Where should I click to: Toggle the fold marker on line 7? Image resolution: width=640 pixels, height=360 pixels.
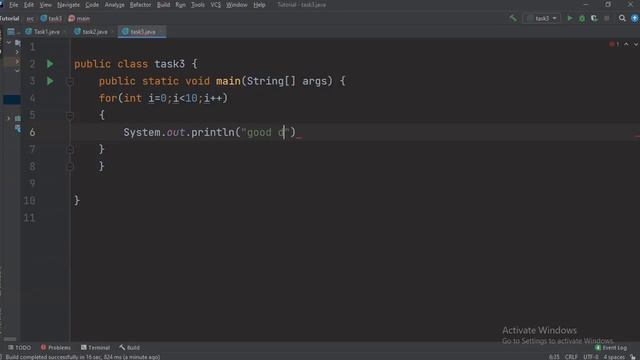coord(69,149)
